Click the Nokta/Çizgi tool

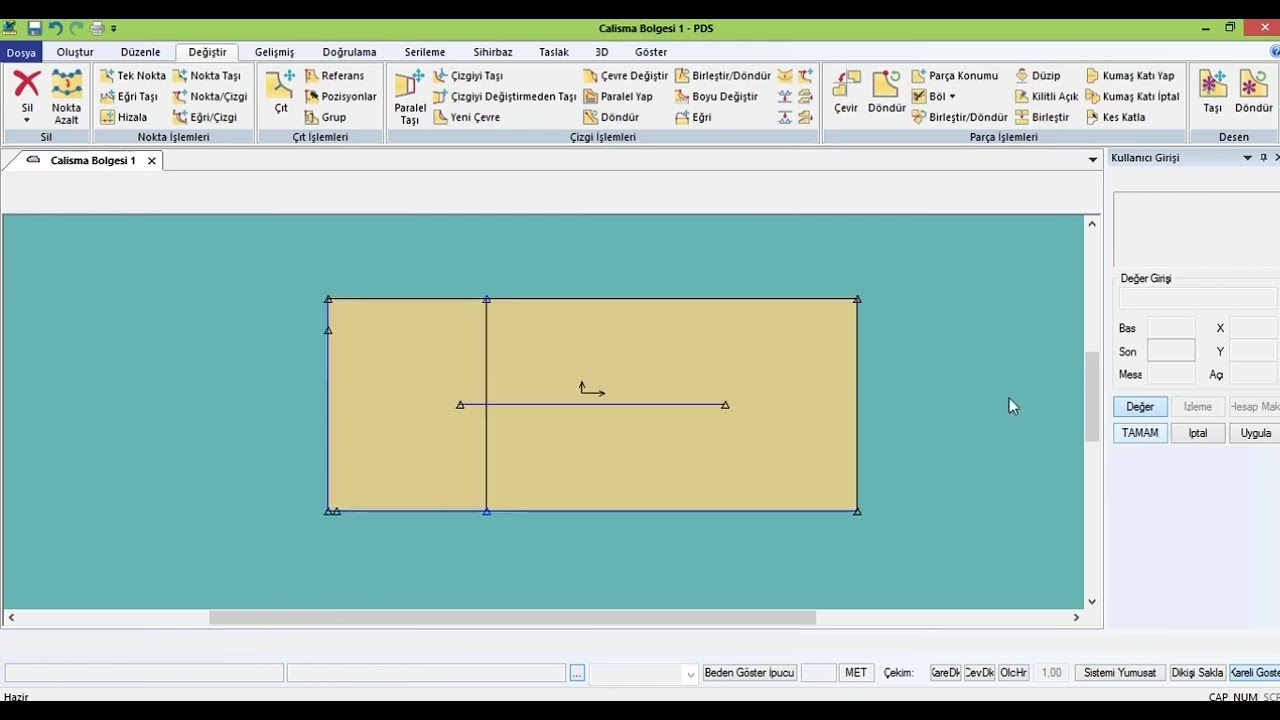210,97
